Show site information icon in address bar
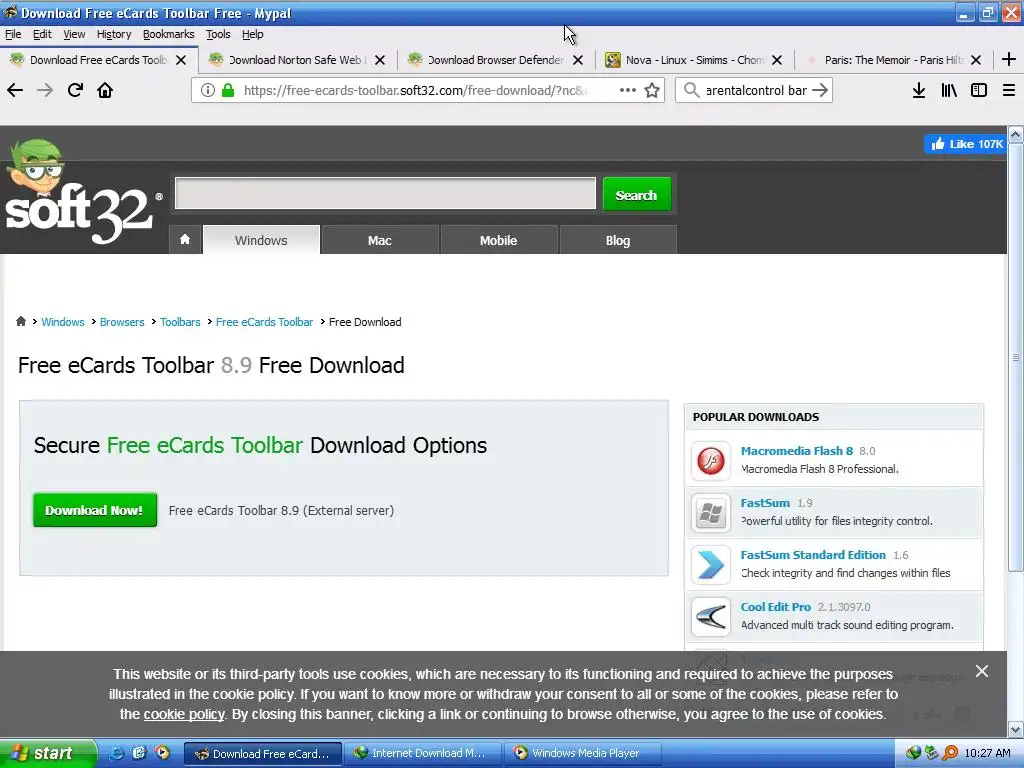The width and height of the screenshot is (1024, 768). [x=207, y=90]
